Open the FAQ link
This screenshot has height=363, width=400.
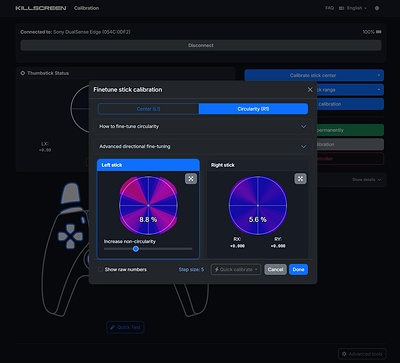tap(329, 8)
